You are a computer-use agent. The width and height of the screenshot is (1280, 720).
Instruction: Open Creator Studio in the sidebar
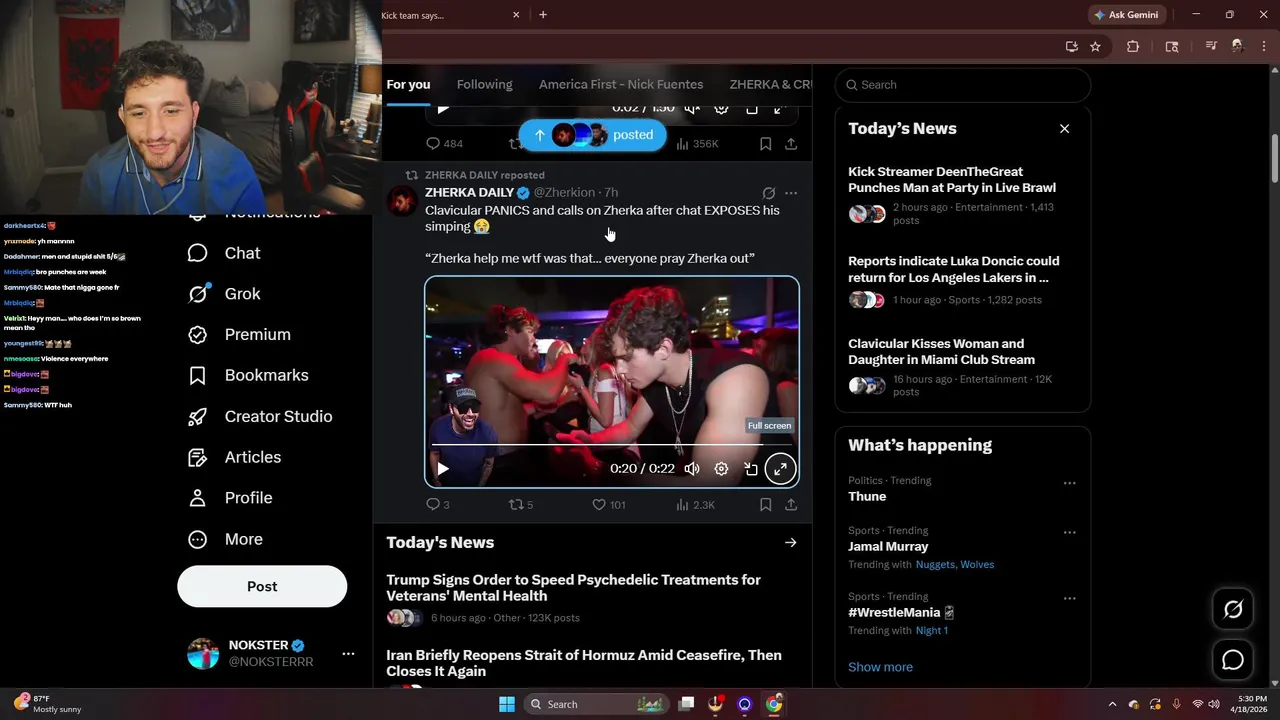pos(260,416)
